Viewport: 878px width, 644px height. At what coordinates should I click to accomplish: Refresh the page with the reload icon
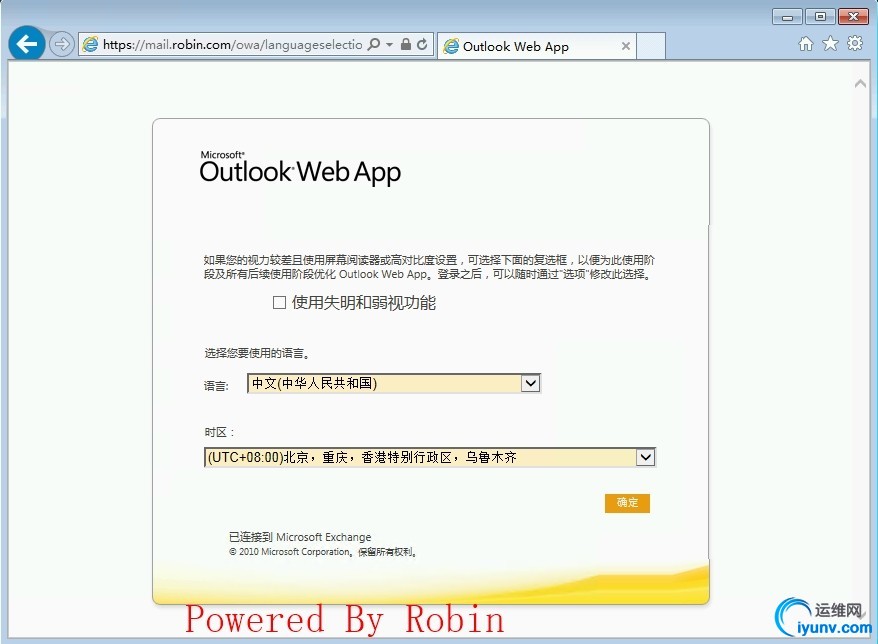(x=422, y=44)
